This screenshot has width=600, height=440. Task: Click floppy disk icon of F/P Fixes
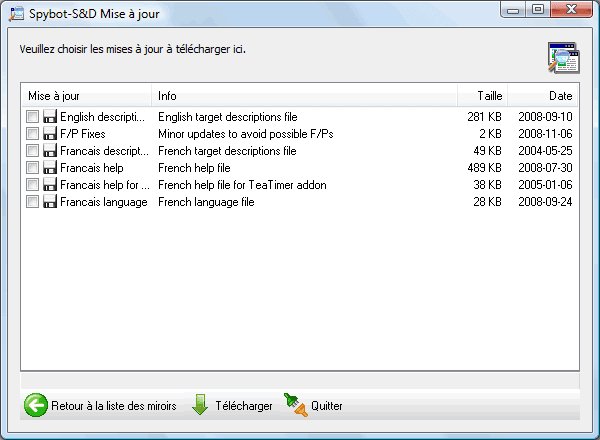coord(50,134)
